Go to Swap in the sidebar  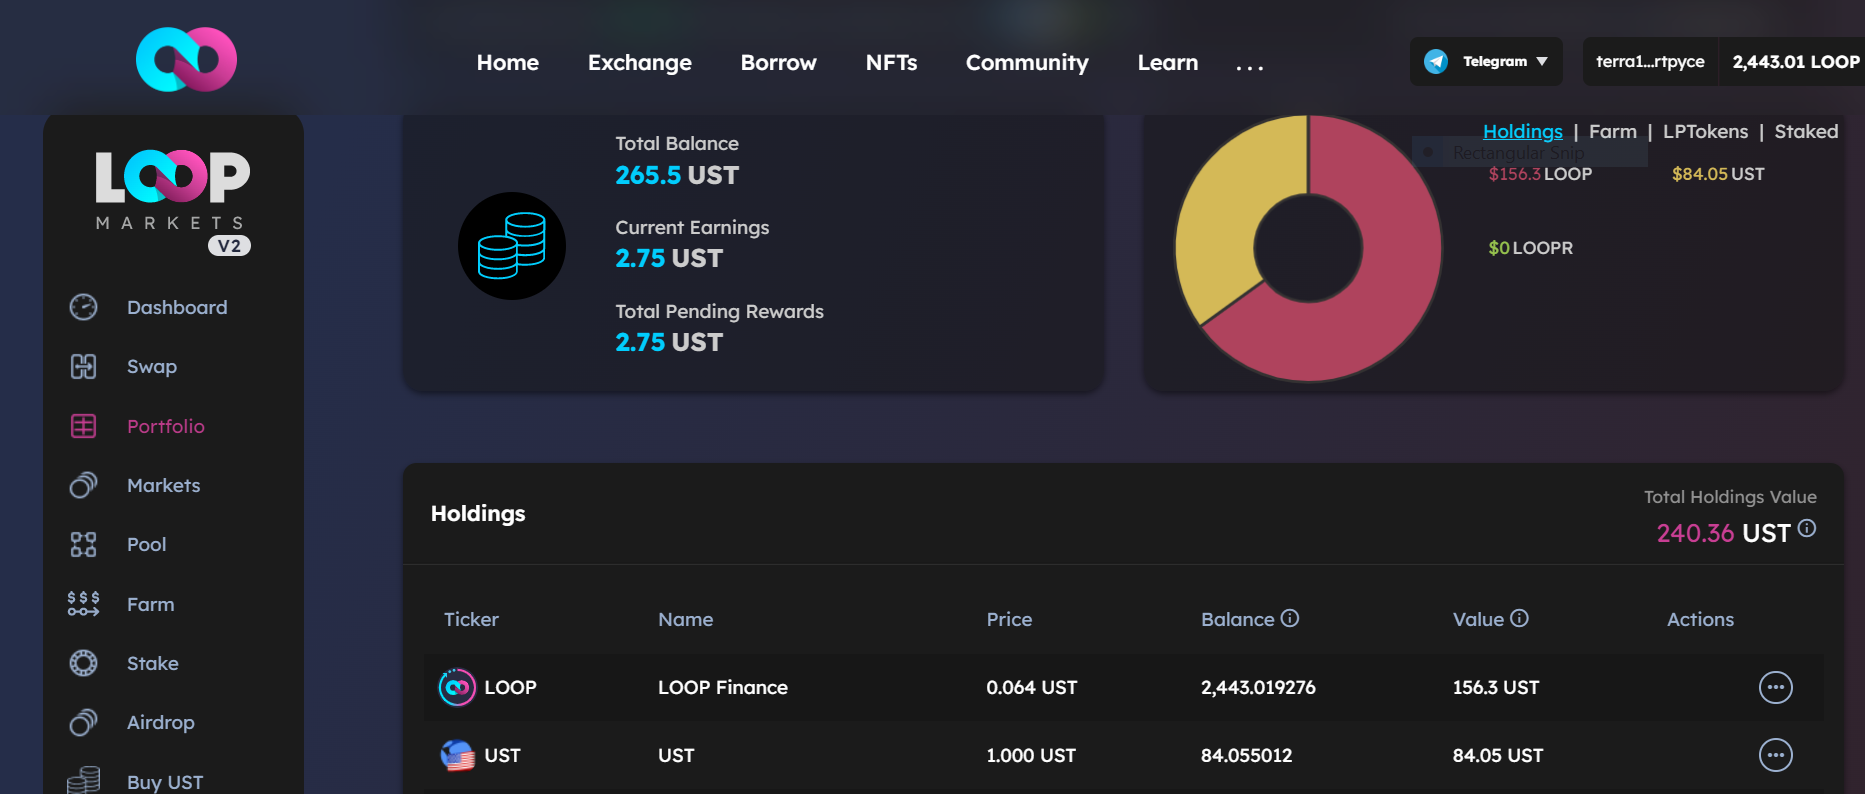(152, 366)
